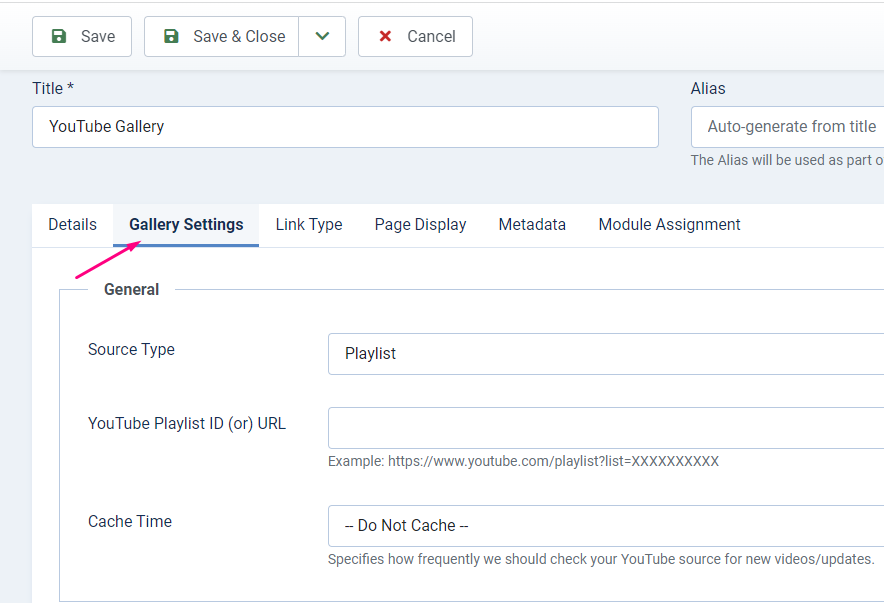Screen dimensions: 884x603
Task: Click the Save button
Action: pos(82,37)
